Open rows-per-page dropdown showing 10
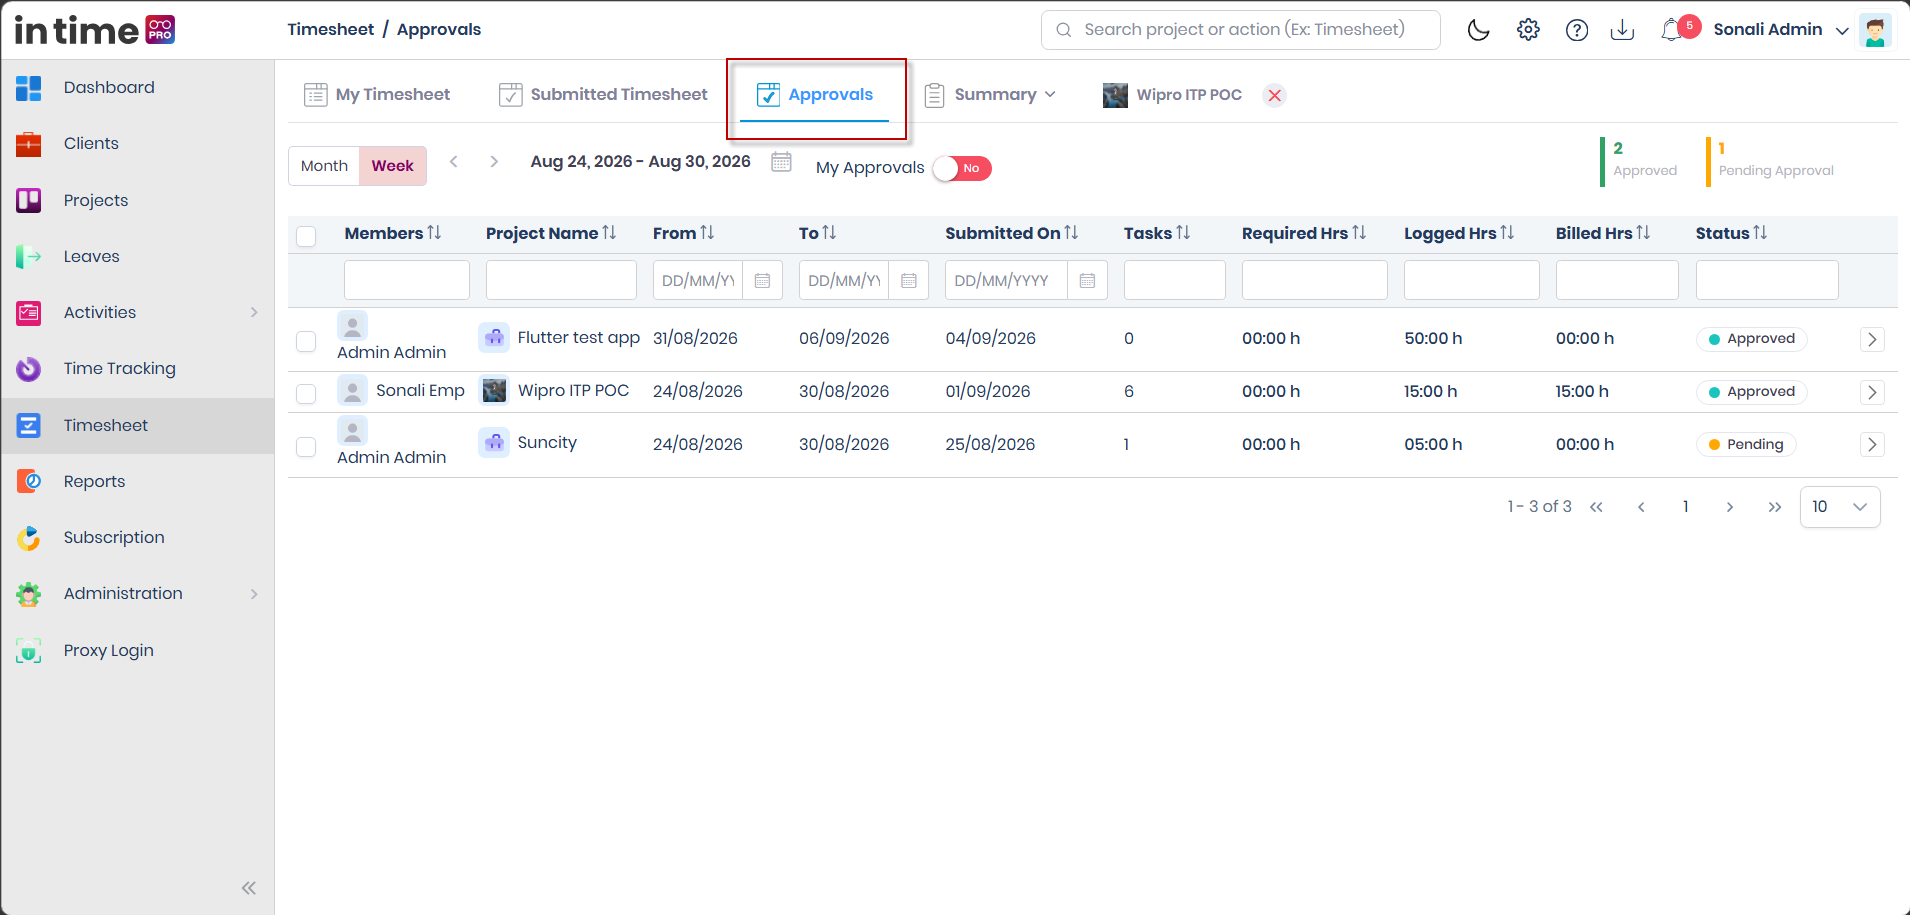Image resolution: width=1910 pixels, height=915 pixels. 1840,507
